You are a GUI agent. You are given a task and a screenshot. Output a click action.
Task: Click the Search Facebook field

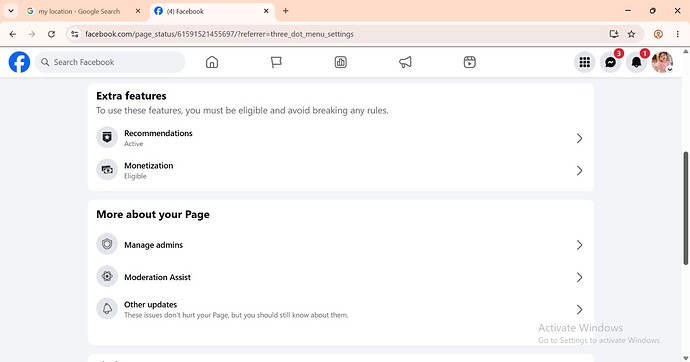tap(110, 62)
